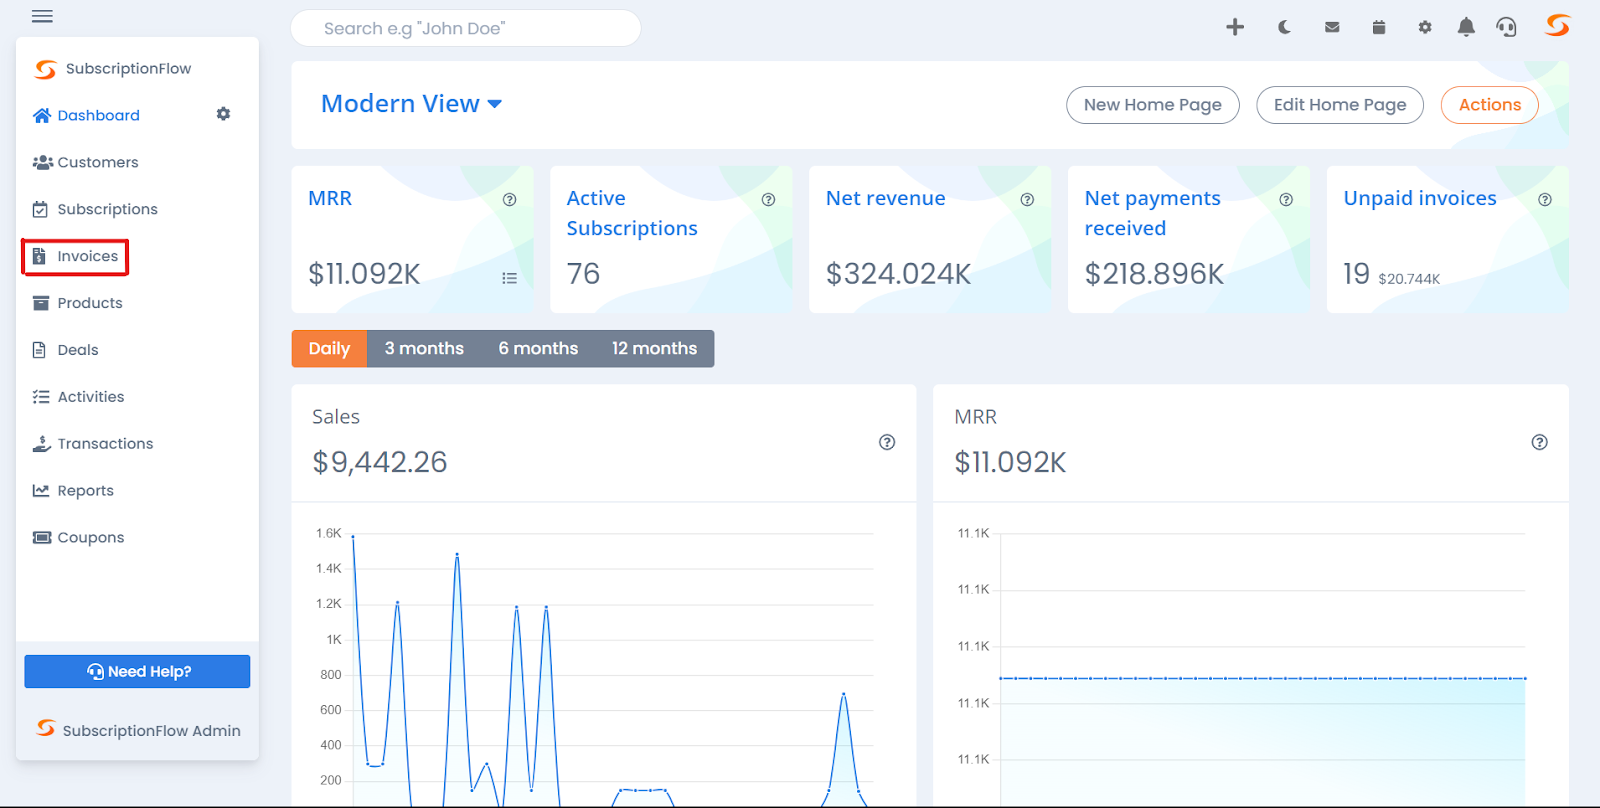1600x808 pixels.
Task: Click the SubscriptionFlow profile logo top right
Action: [x=1557, y=25]
